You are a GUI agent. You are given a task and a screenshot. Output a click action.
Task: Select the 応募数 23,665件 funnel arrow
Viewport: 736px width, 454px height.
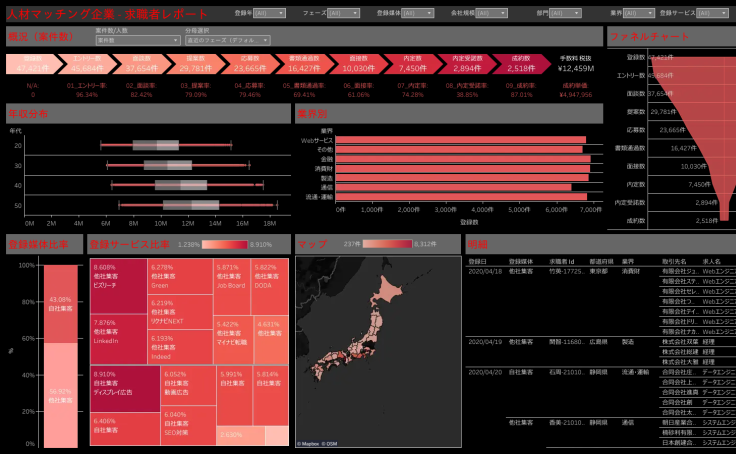point(250,64)
